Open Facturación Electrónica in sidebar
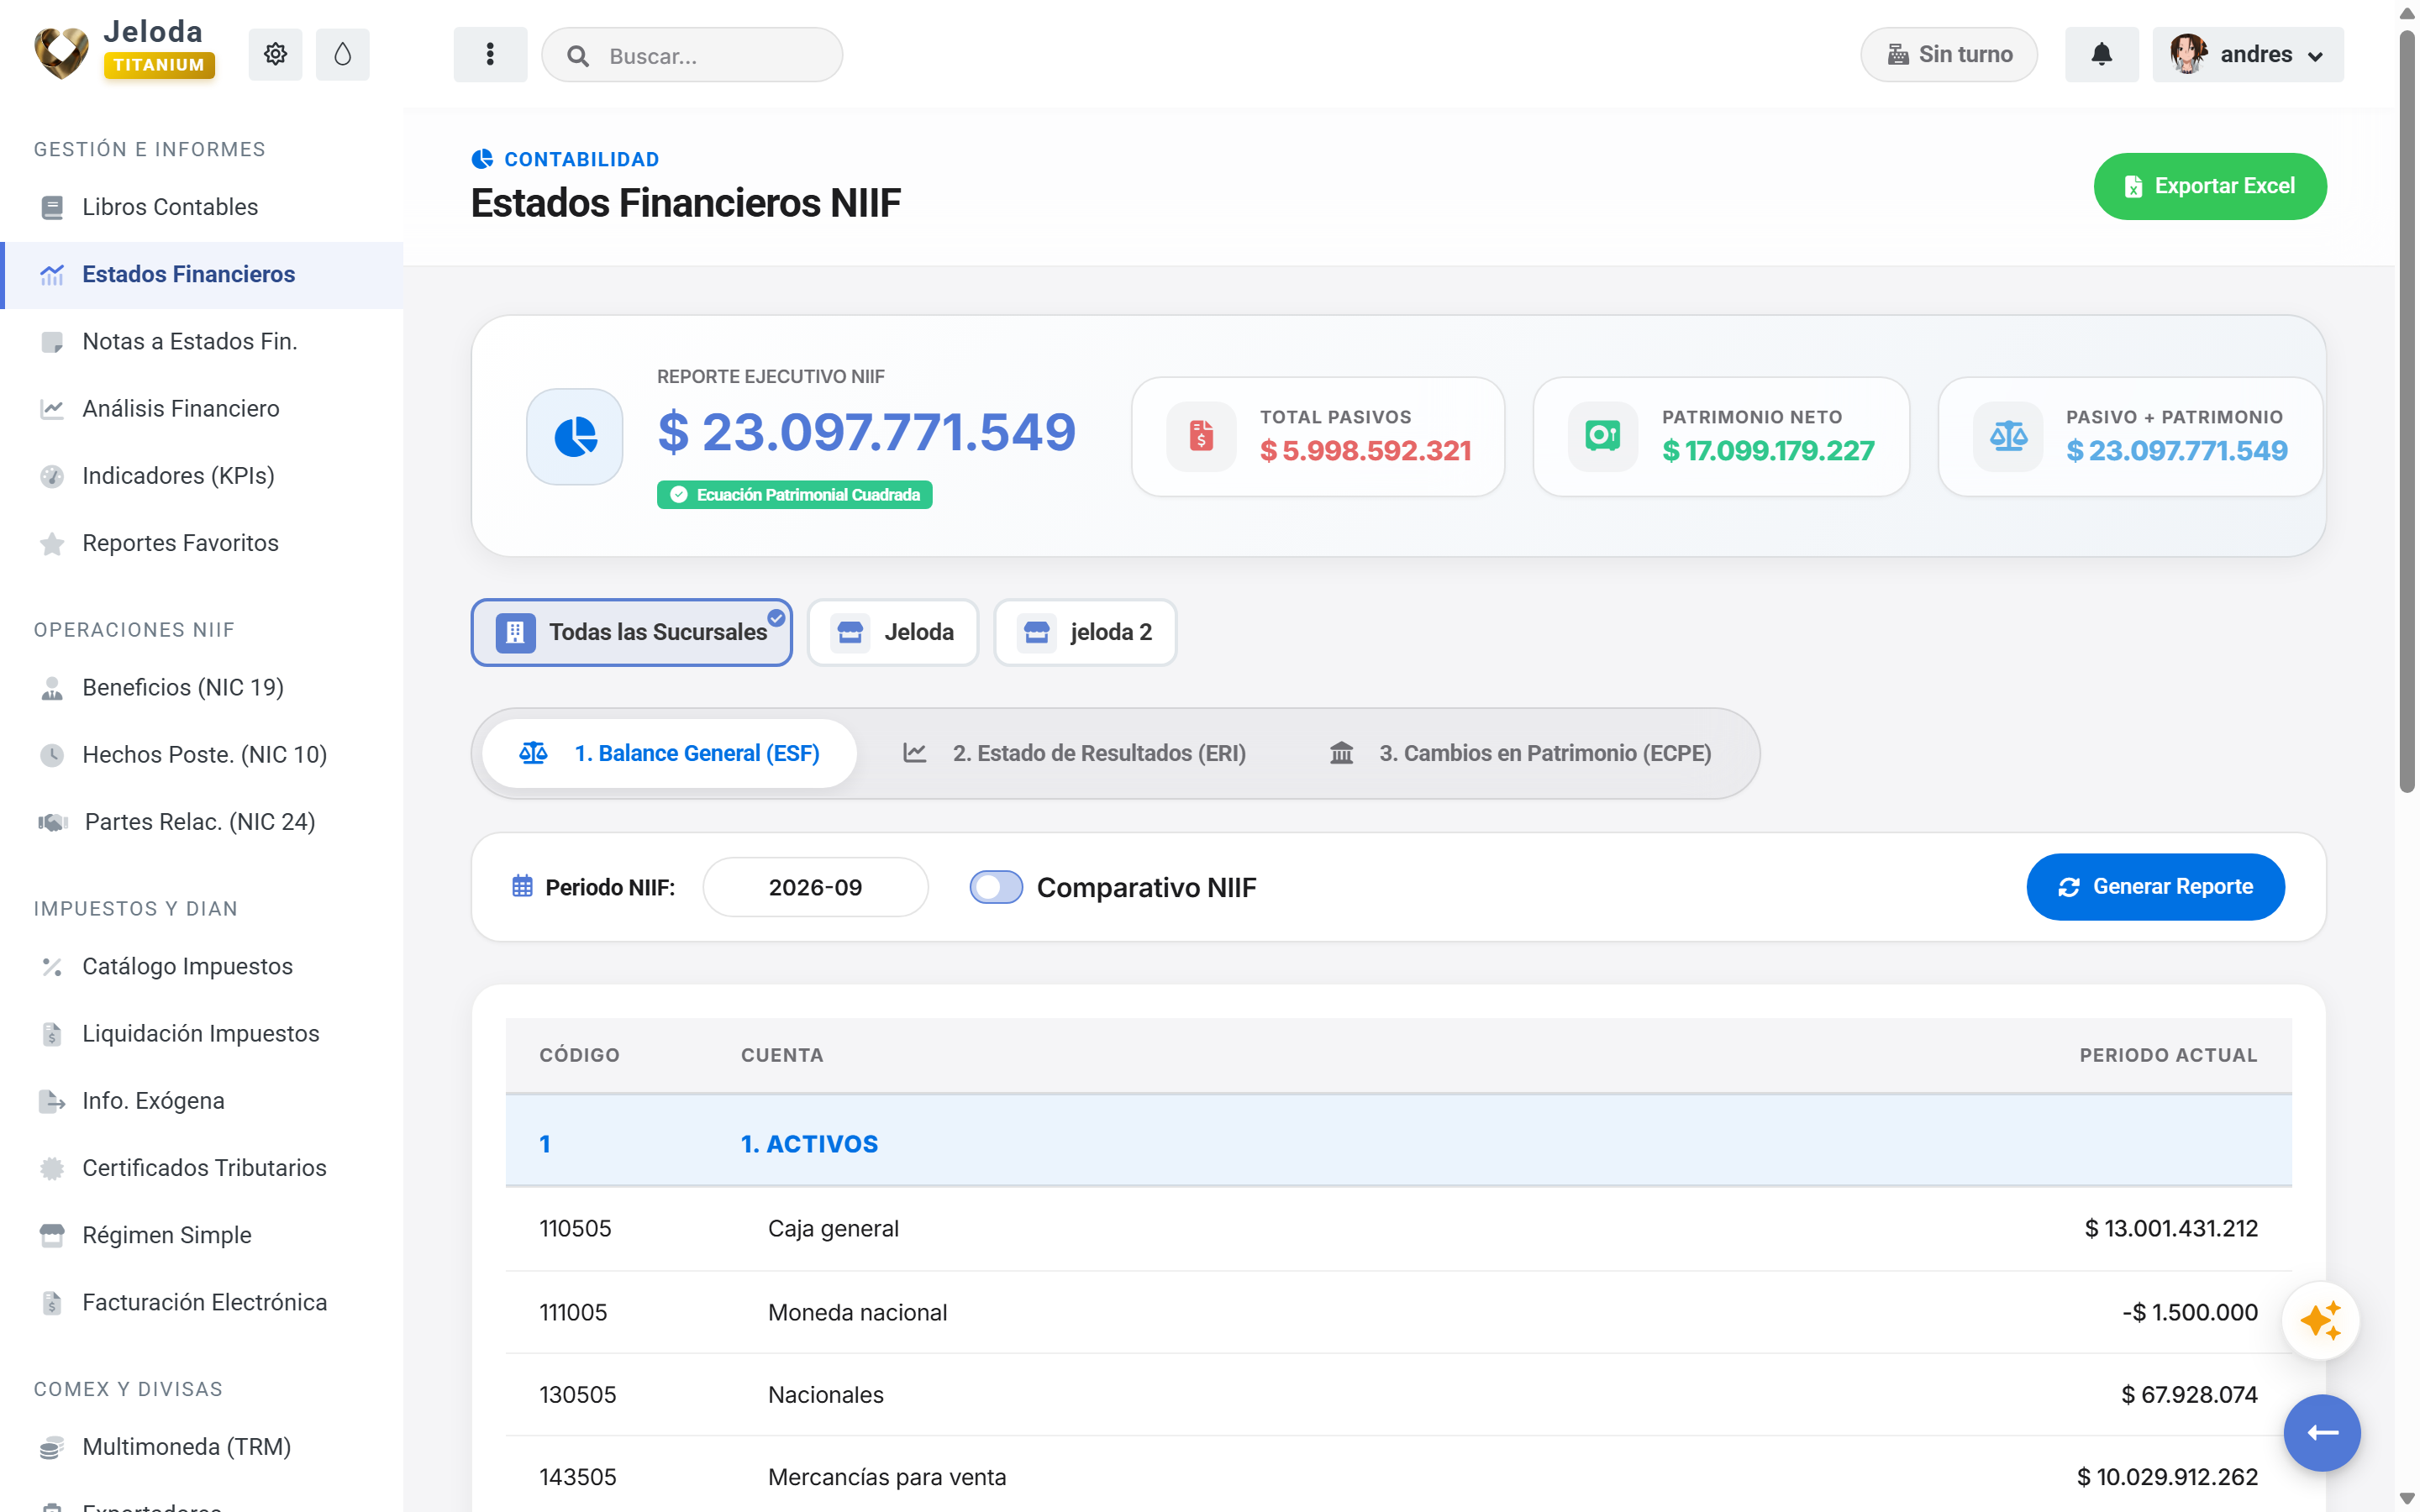The width and height of the screenshot is (2420, 1512). coord(202,1302)
